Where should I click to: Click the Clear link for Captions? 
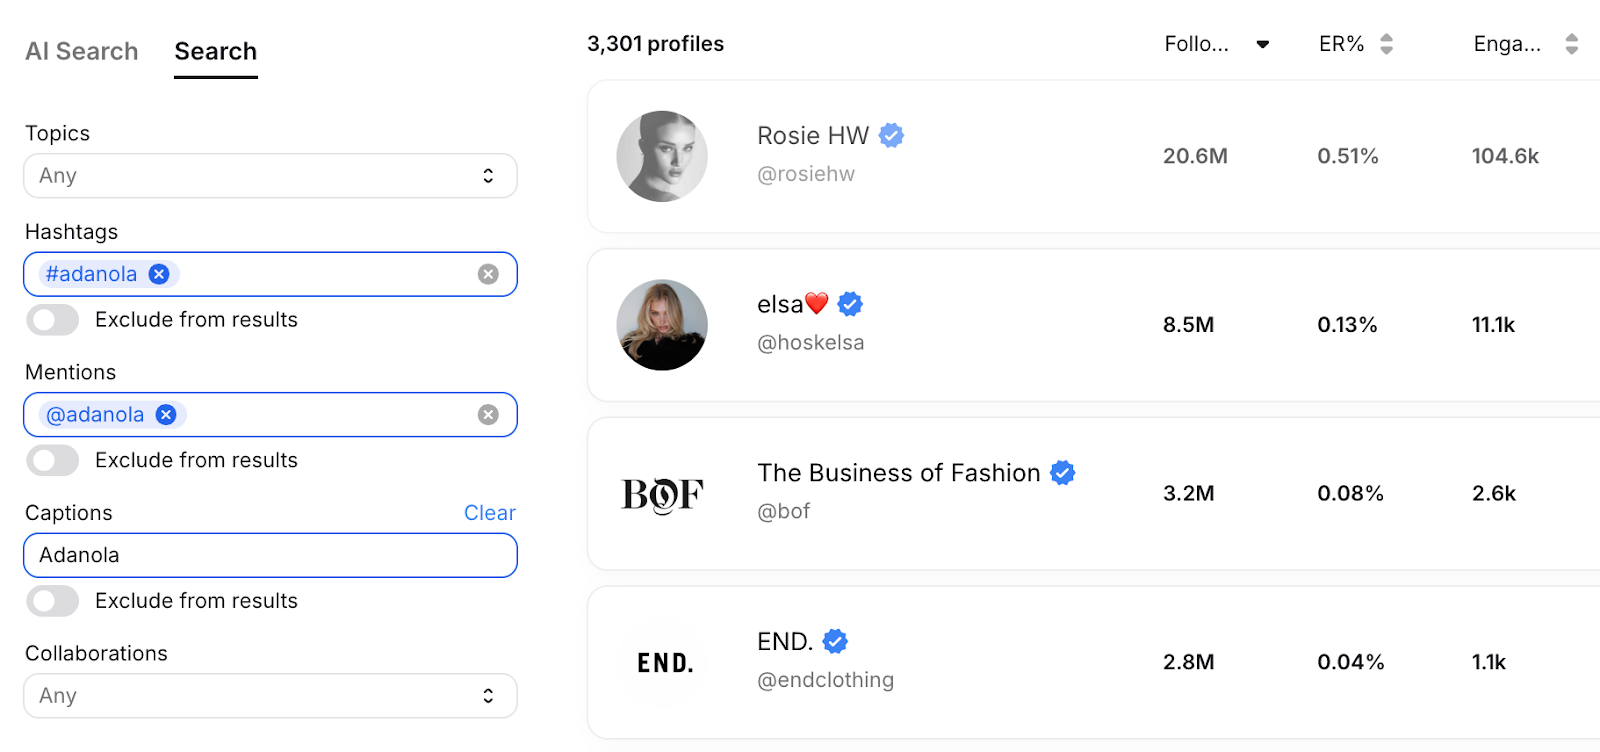click(x=490, y=513)
